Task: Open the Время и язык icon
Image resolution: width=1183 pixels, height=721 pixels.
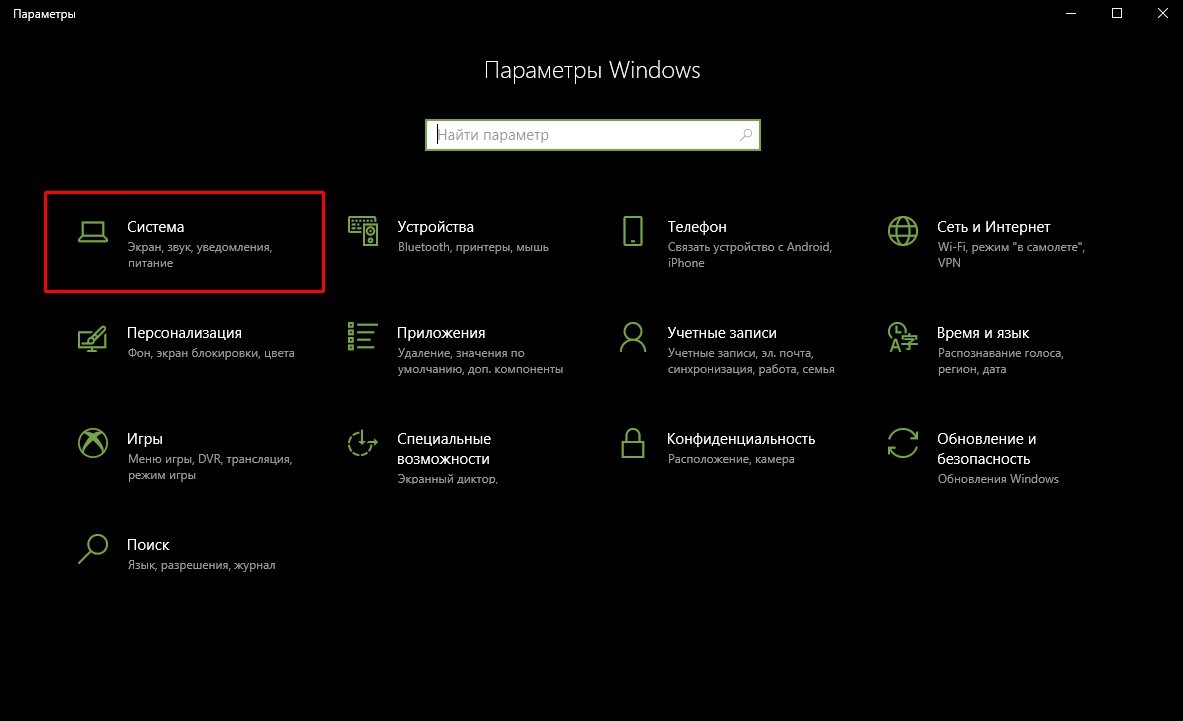Action: click(903, 337)
